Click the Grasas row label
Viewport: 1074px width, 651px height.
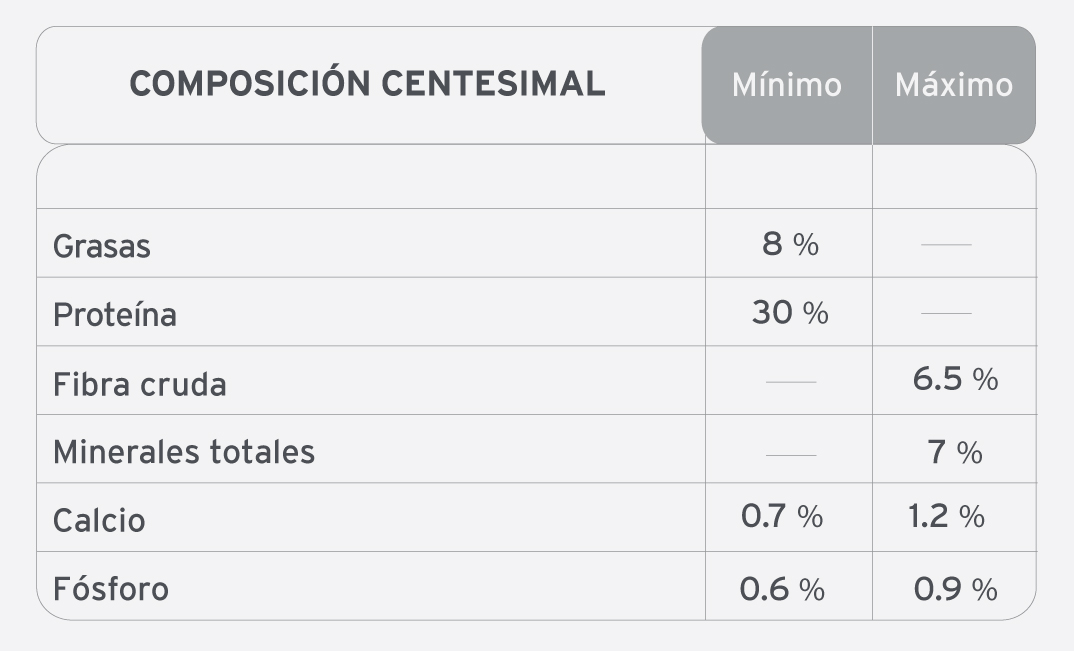coord(101,246)
